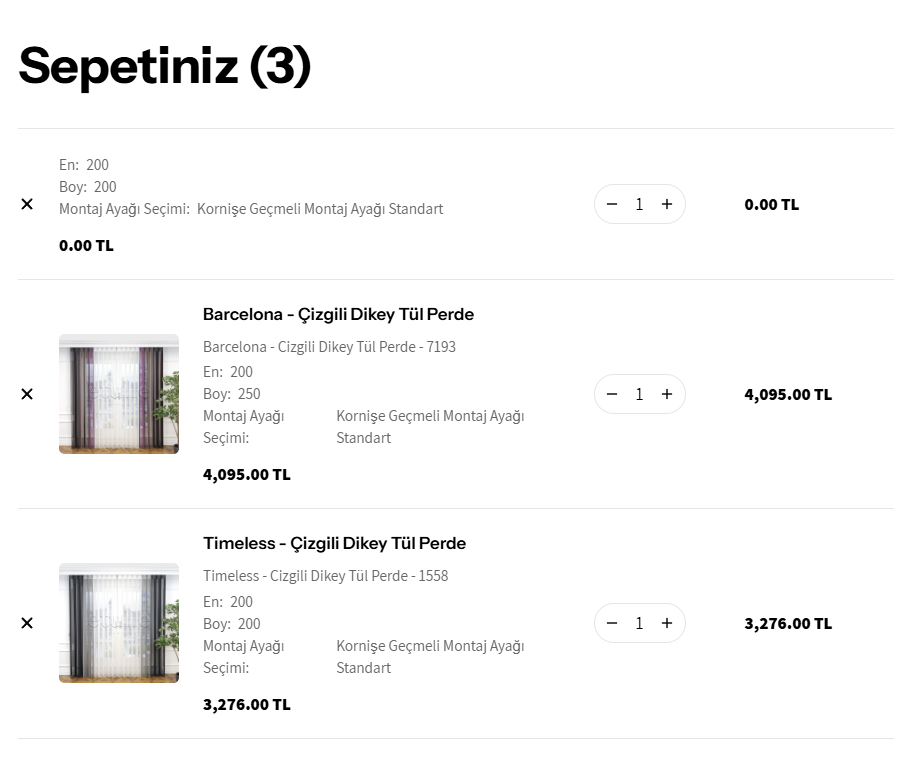917x769 pixels.
Task: Open Timeless - Çizgili Dikey Tül Perde title
Action: tap(334, 543)
